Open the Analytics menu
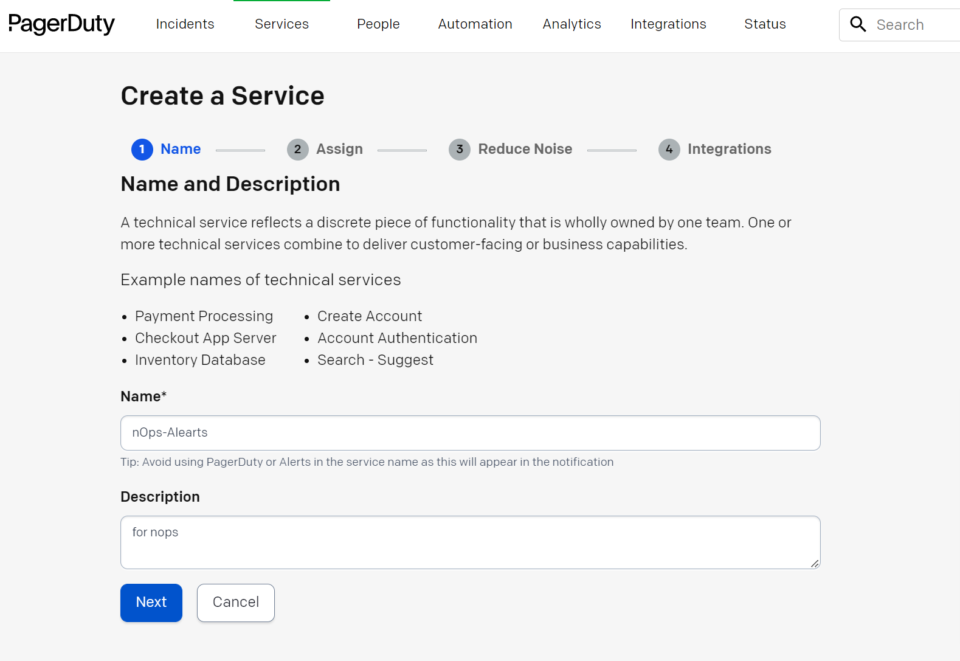 click(x=571, y=24)
